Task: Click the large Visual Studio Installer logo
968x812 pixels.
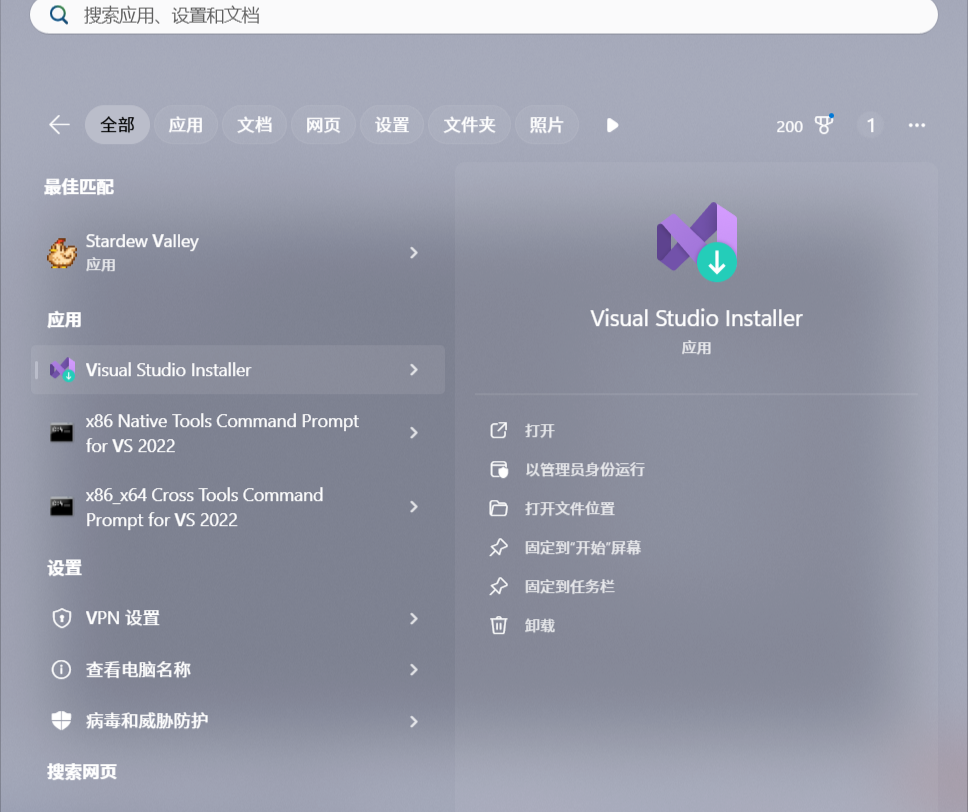Action: tap(697, 241)
